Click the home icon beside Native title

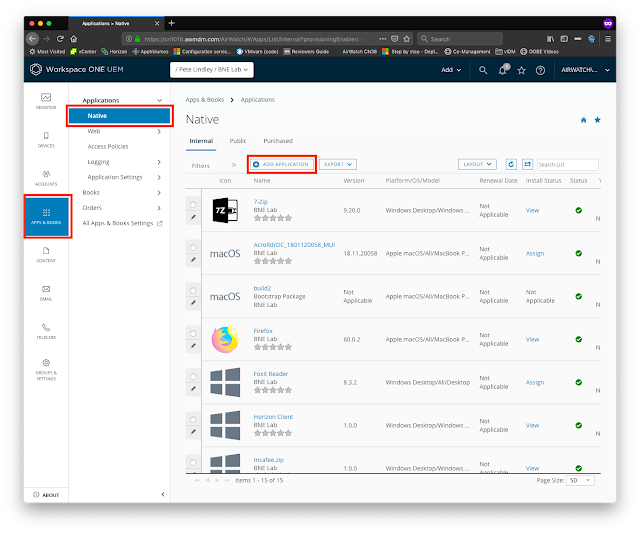coord(584,120)
